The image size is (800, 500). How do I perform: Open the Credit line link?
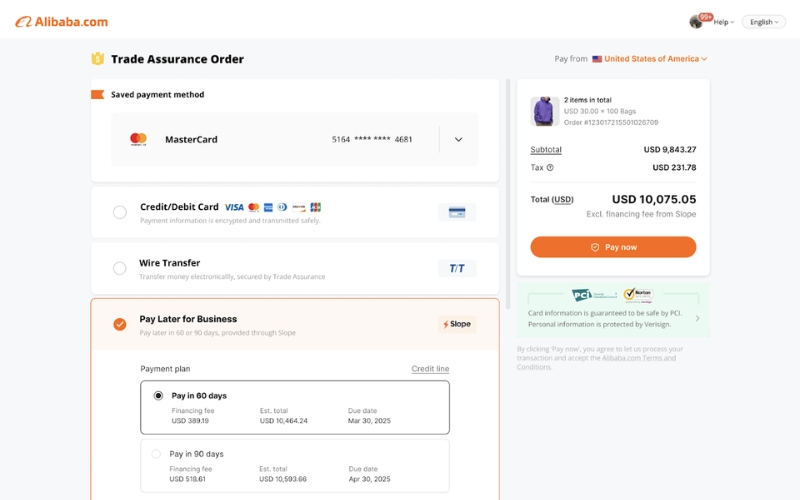(430, 369)
